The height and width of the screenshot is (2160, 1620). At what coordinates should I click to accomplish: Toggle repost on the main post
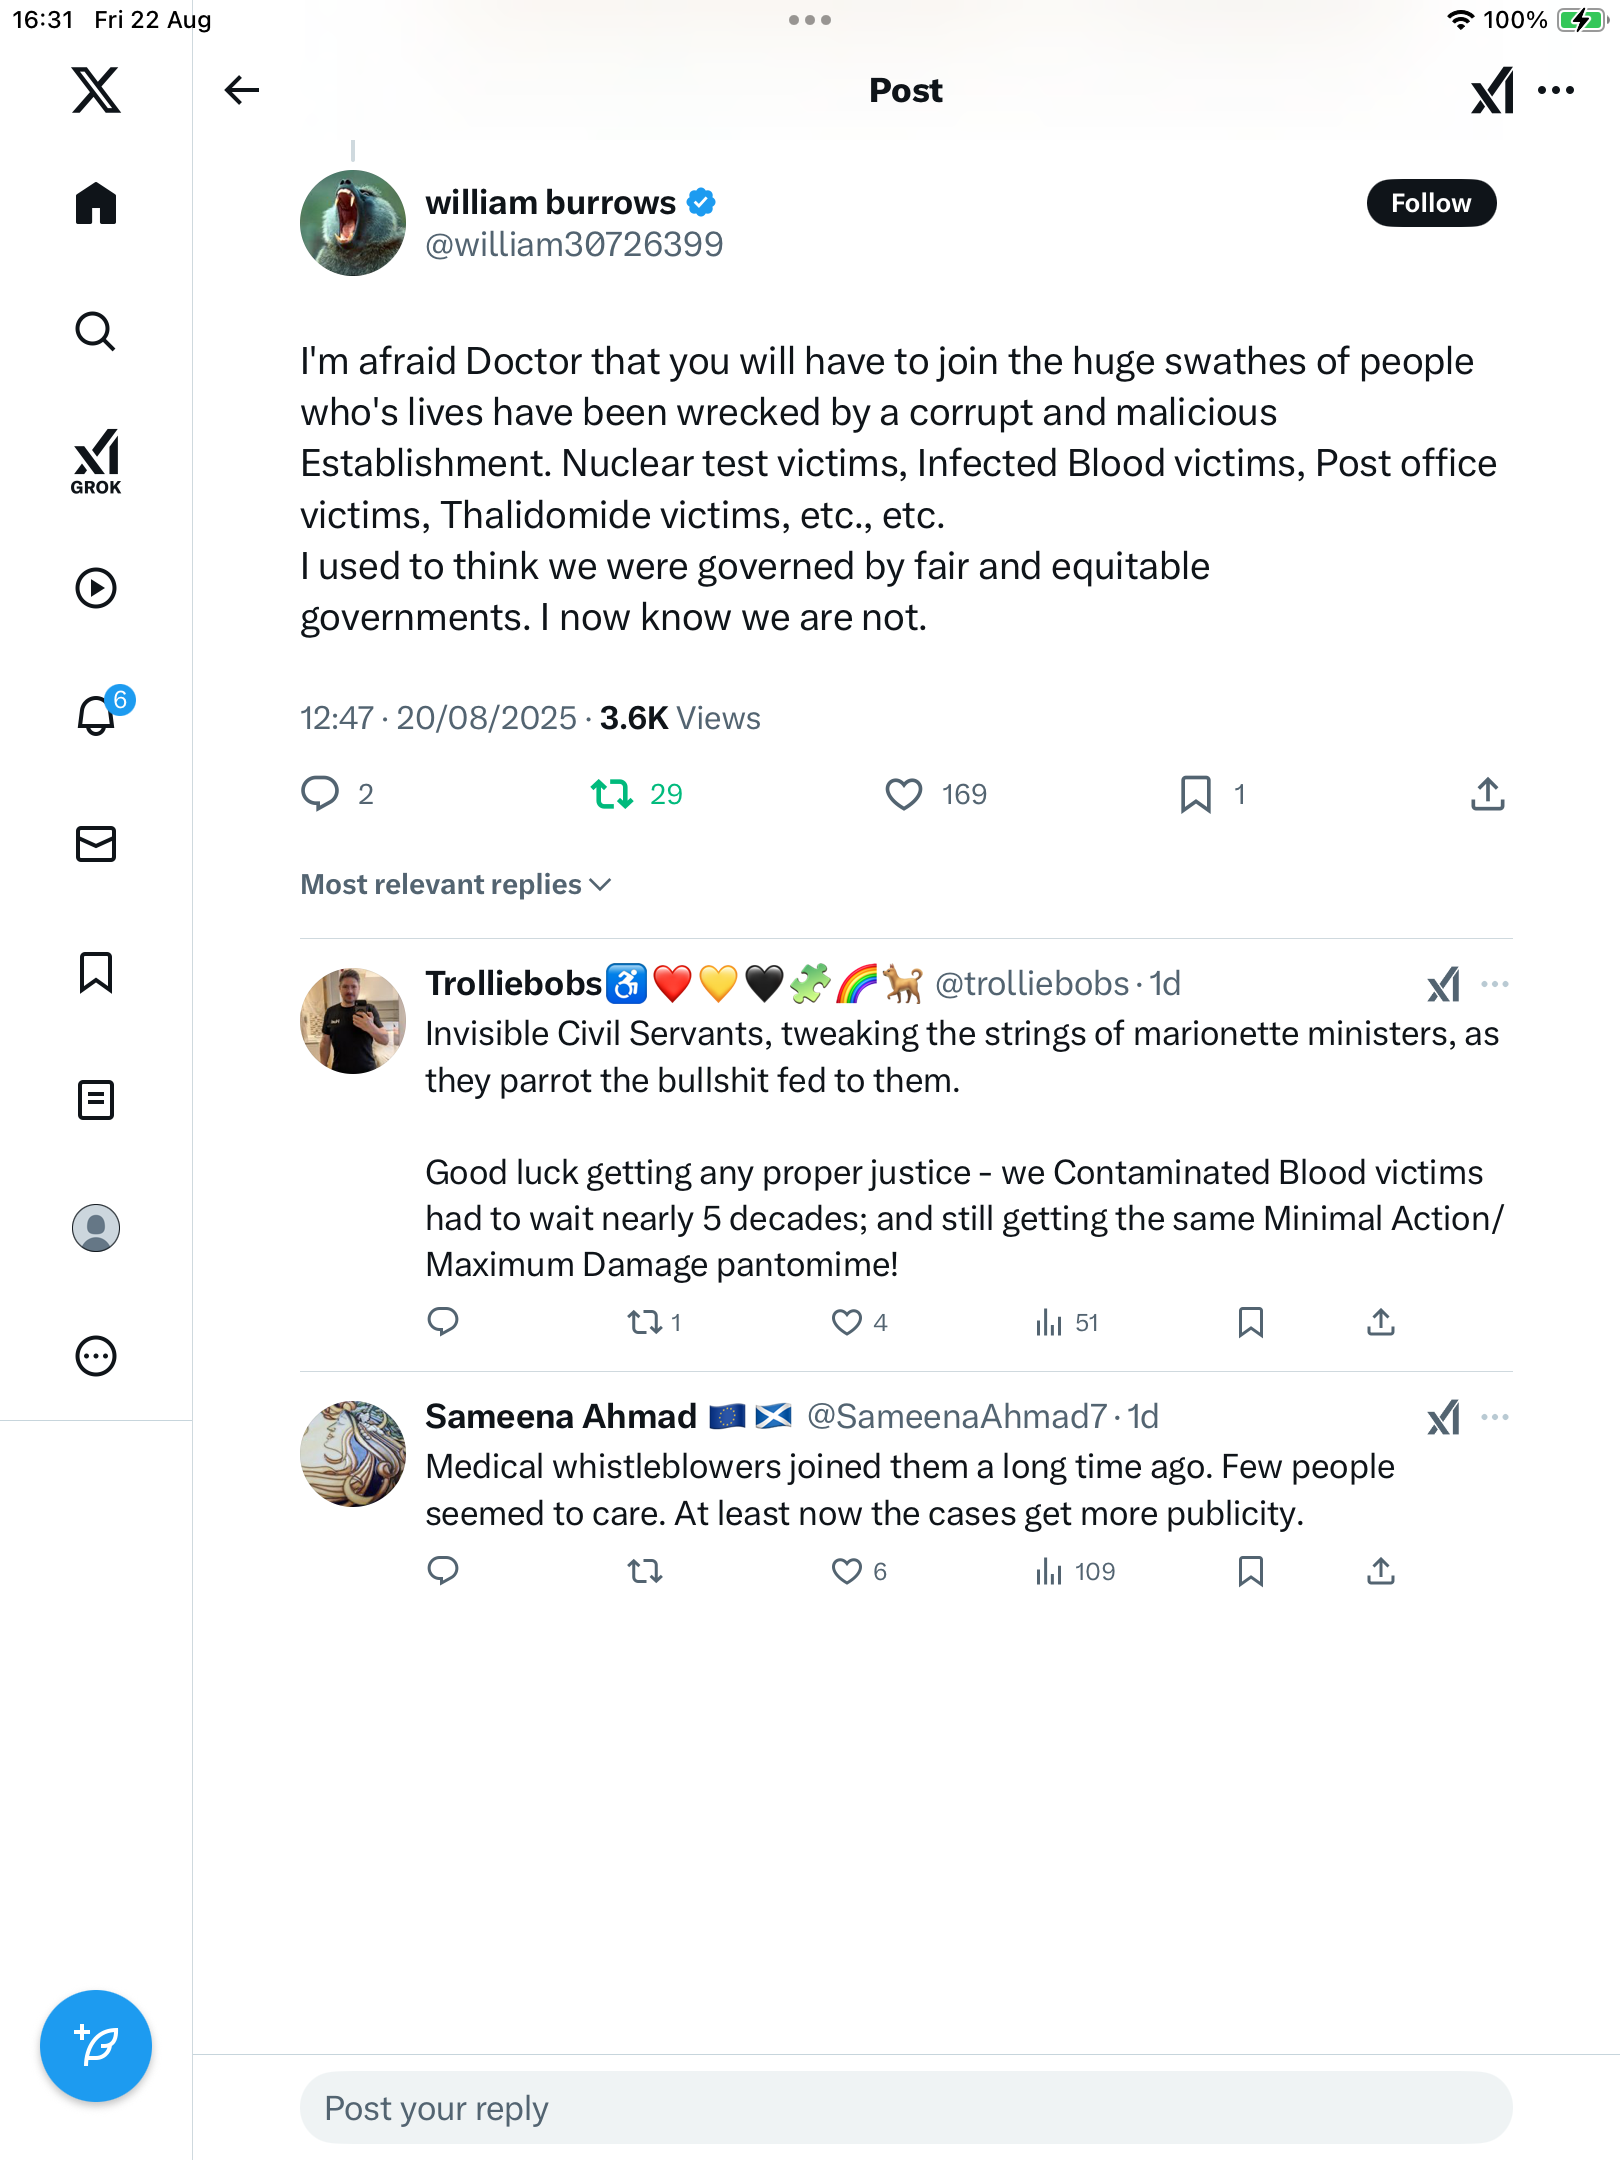point(612,794)
